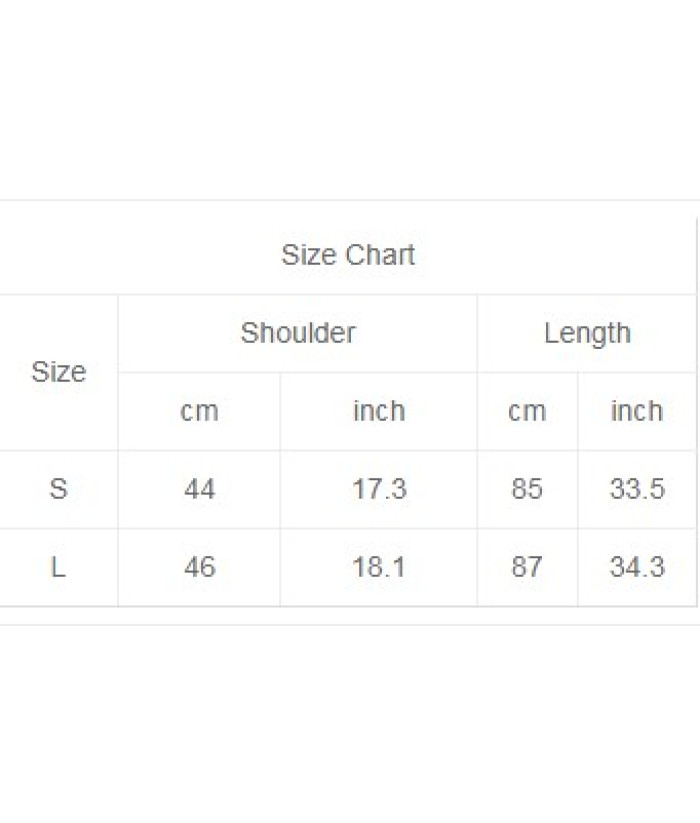Select the 85 length cm value
Screen dimensions: 700x823
pos(527,489)
